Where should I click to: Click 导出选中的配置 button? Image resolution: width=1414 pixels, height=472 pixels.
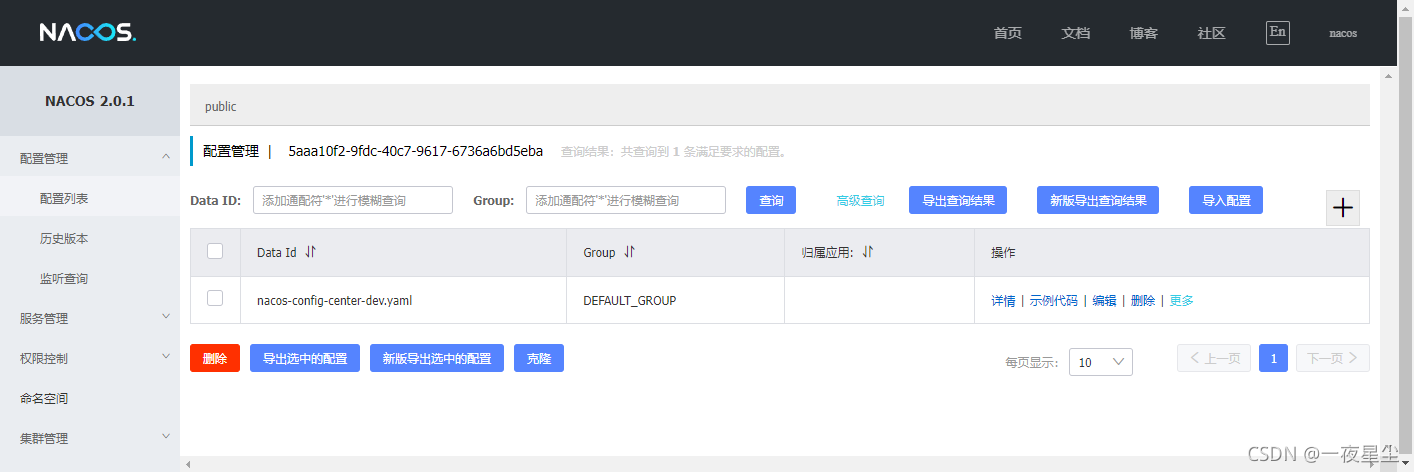tap(305, 358)
